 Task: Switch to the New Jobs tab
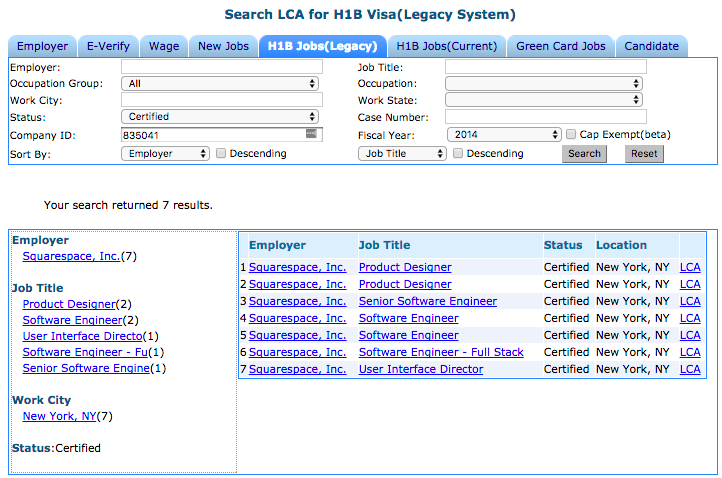point(223,46)
